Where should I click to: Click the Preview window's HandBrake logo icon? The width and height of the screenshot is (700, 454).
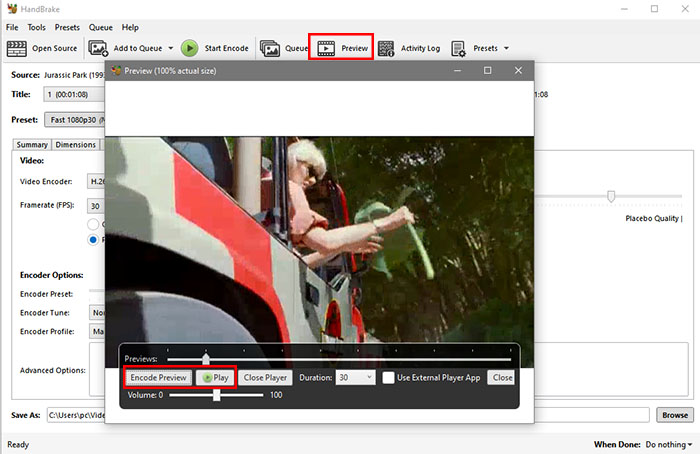point(116,71)
